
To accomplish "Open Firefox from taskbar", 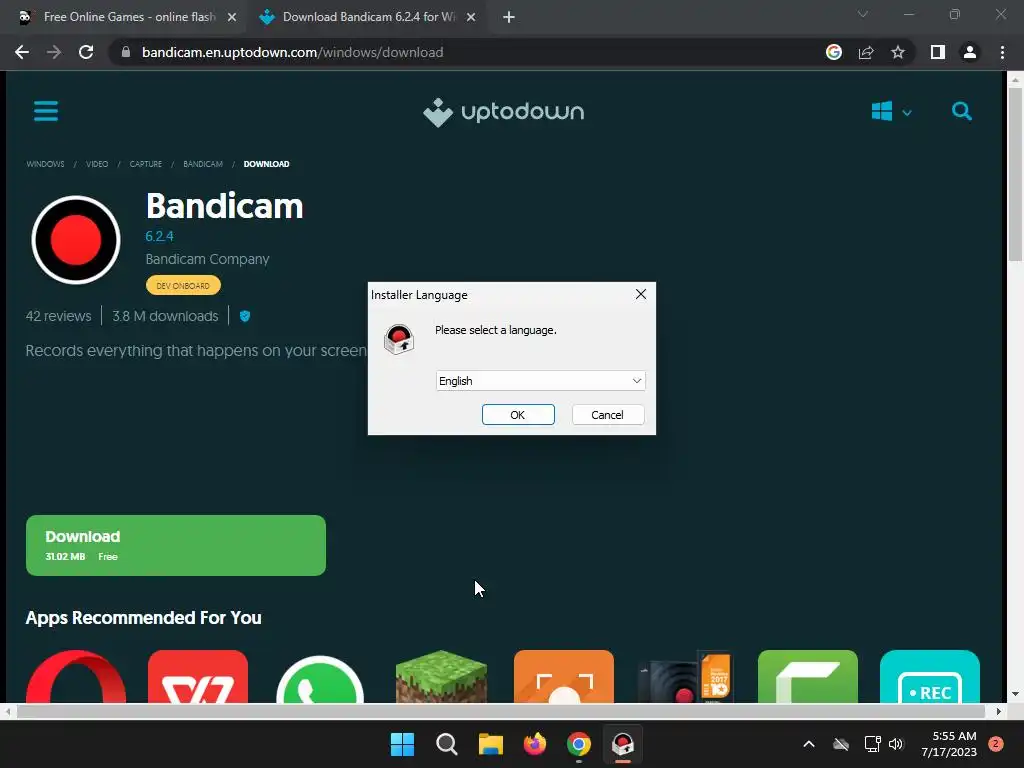I will point(535,744).
